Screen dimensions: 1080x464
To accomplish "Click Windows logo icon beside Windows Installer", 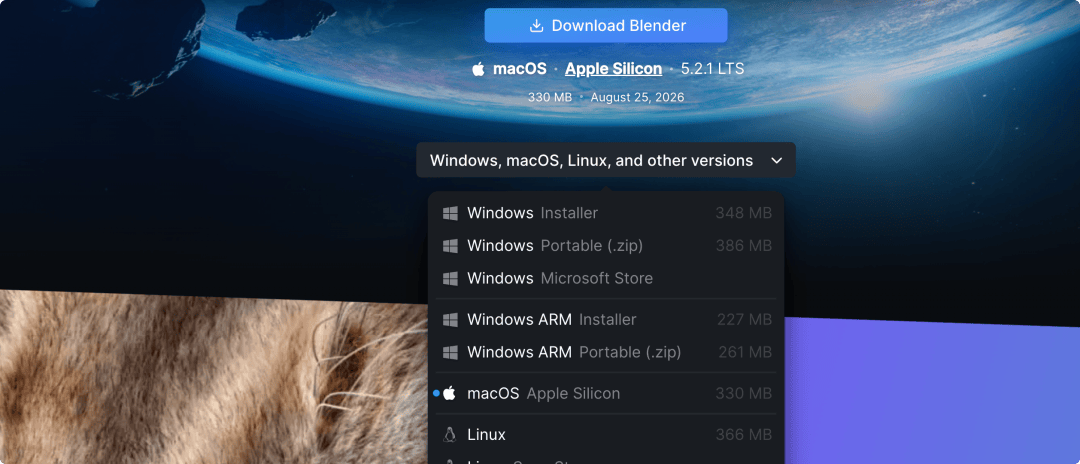I will click(450, 213).
